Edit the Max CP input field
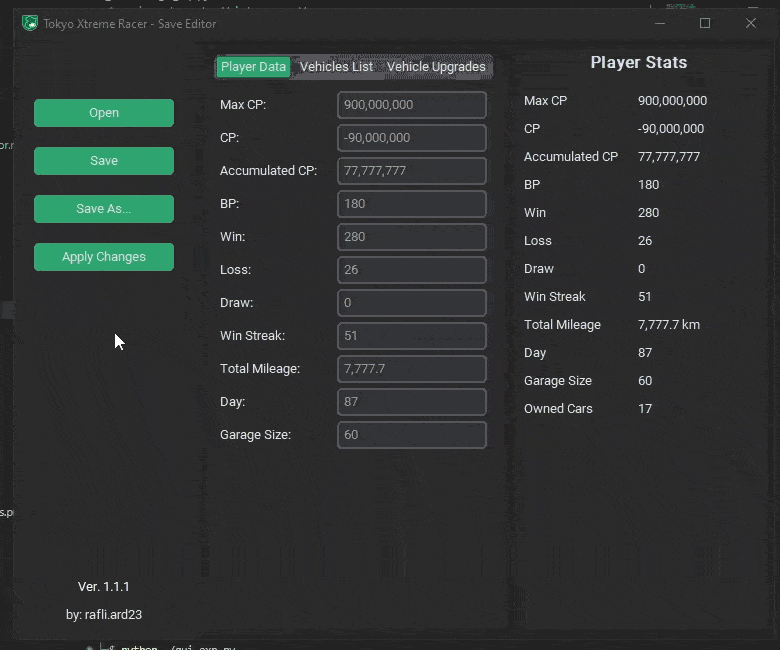Viewport: 780px width, 650px height. click(x=412, y=105)
